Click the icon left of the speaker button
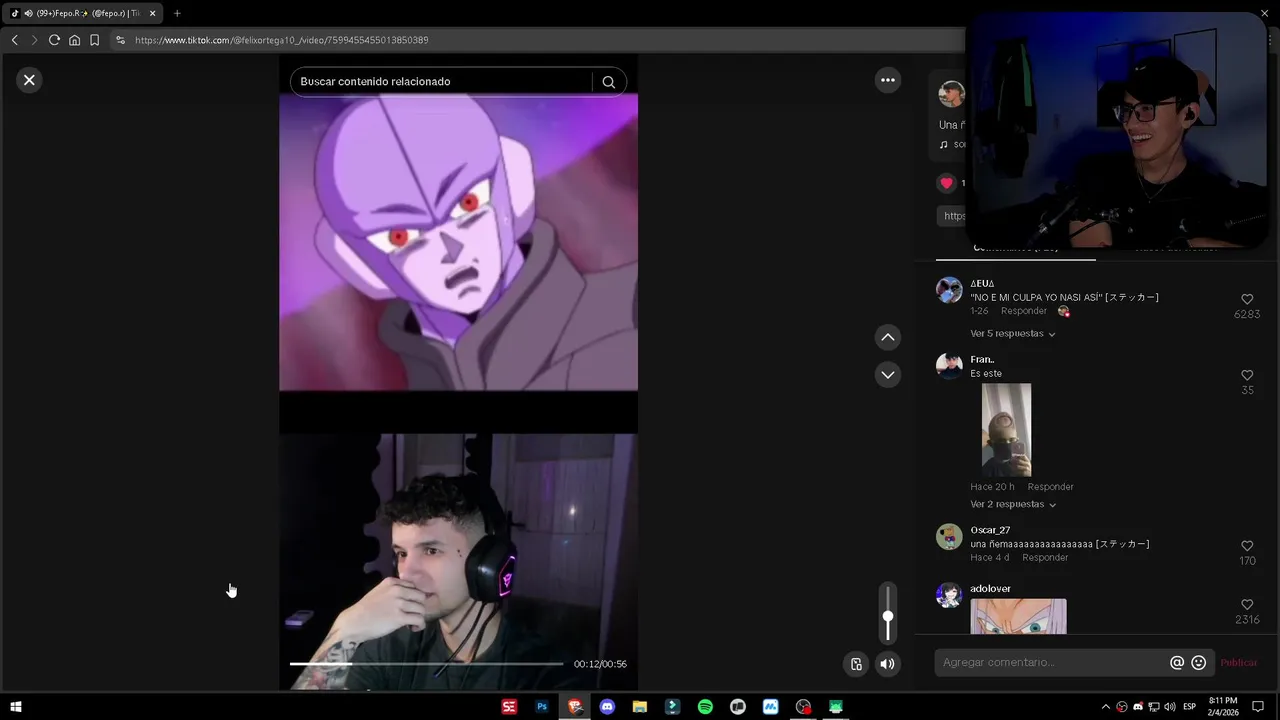Image resolution: width=1280 pixels, height=720 pixels. pyautogui.click(x=856, y=664)
